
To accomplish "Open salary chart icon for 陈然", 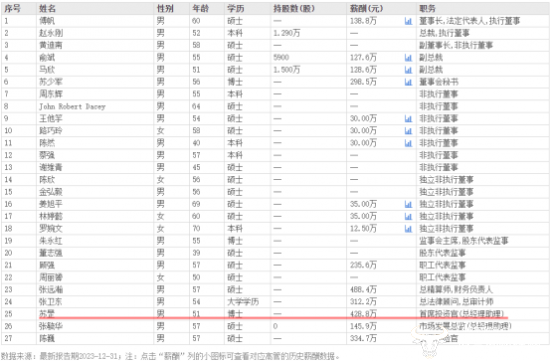I will [408, 143].
